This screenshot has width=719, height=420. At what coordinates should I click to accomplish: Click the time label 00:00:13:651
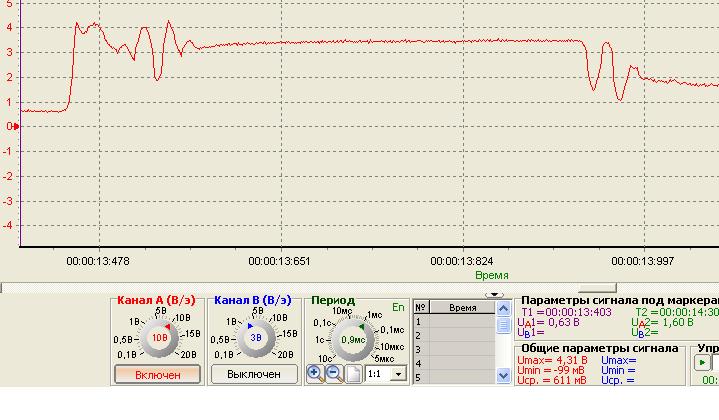(x=279, y=261)
